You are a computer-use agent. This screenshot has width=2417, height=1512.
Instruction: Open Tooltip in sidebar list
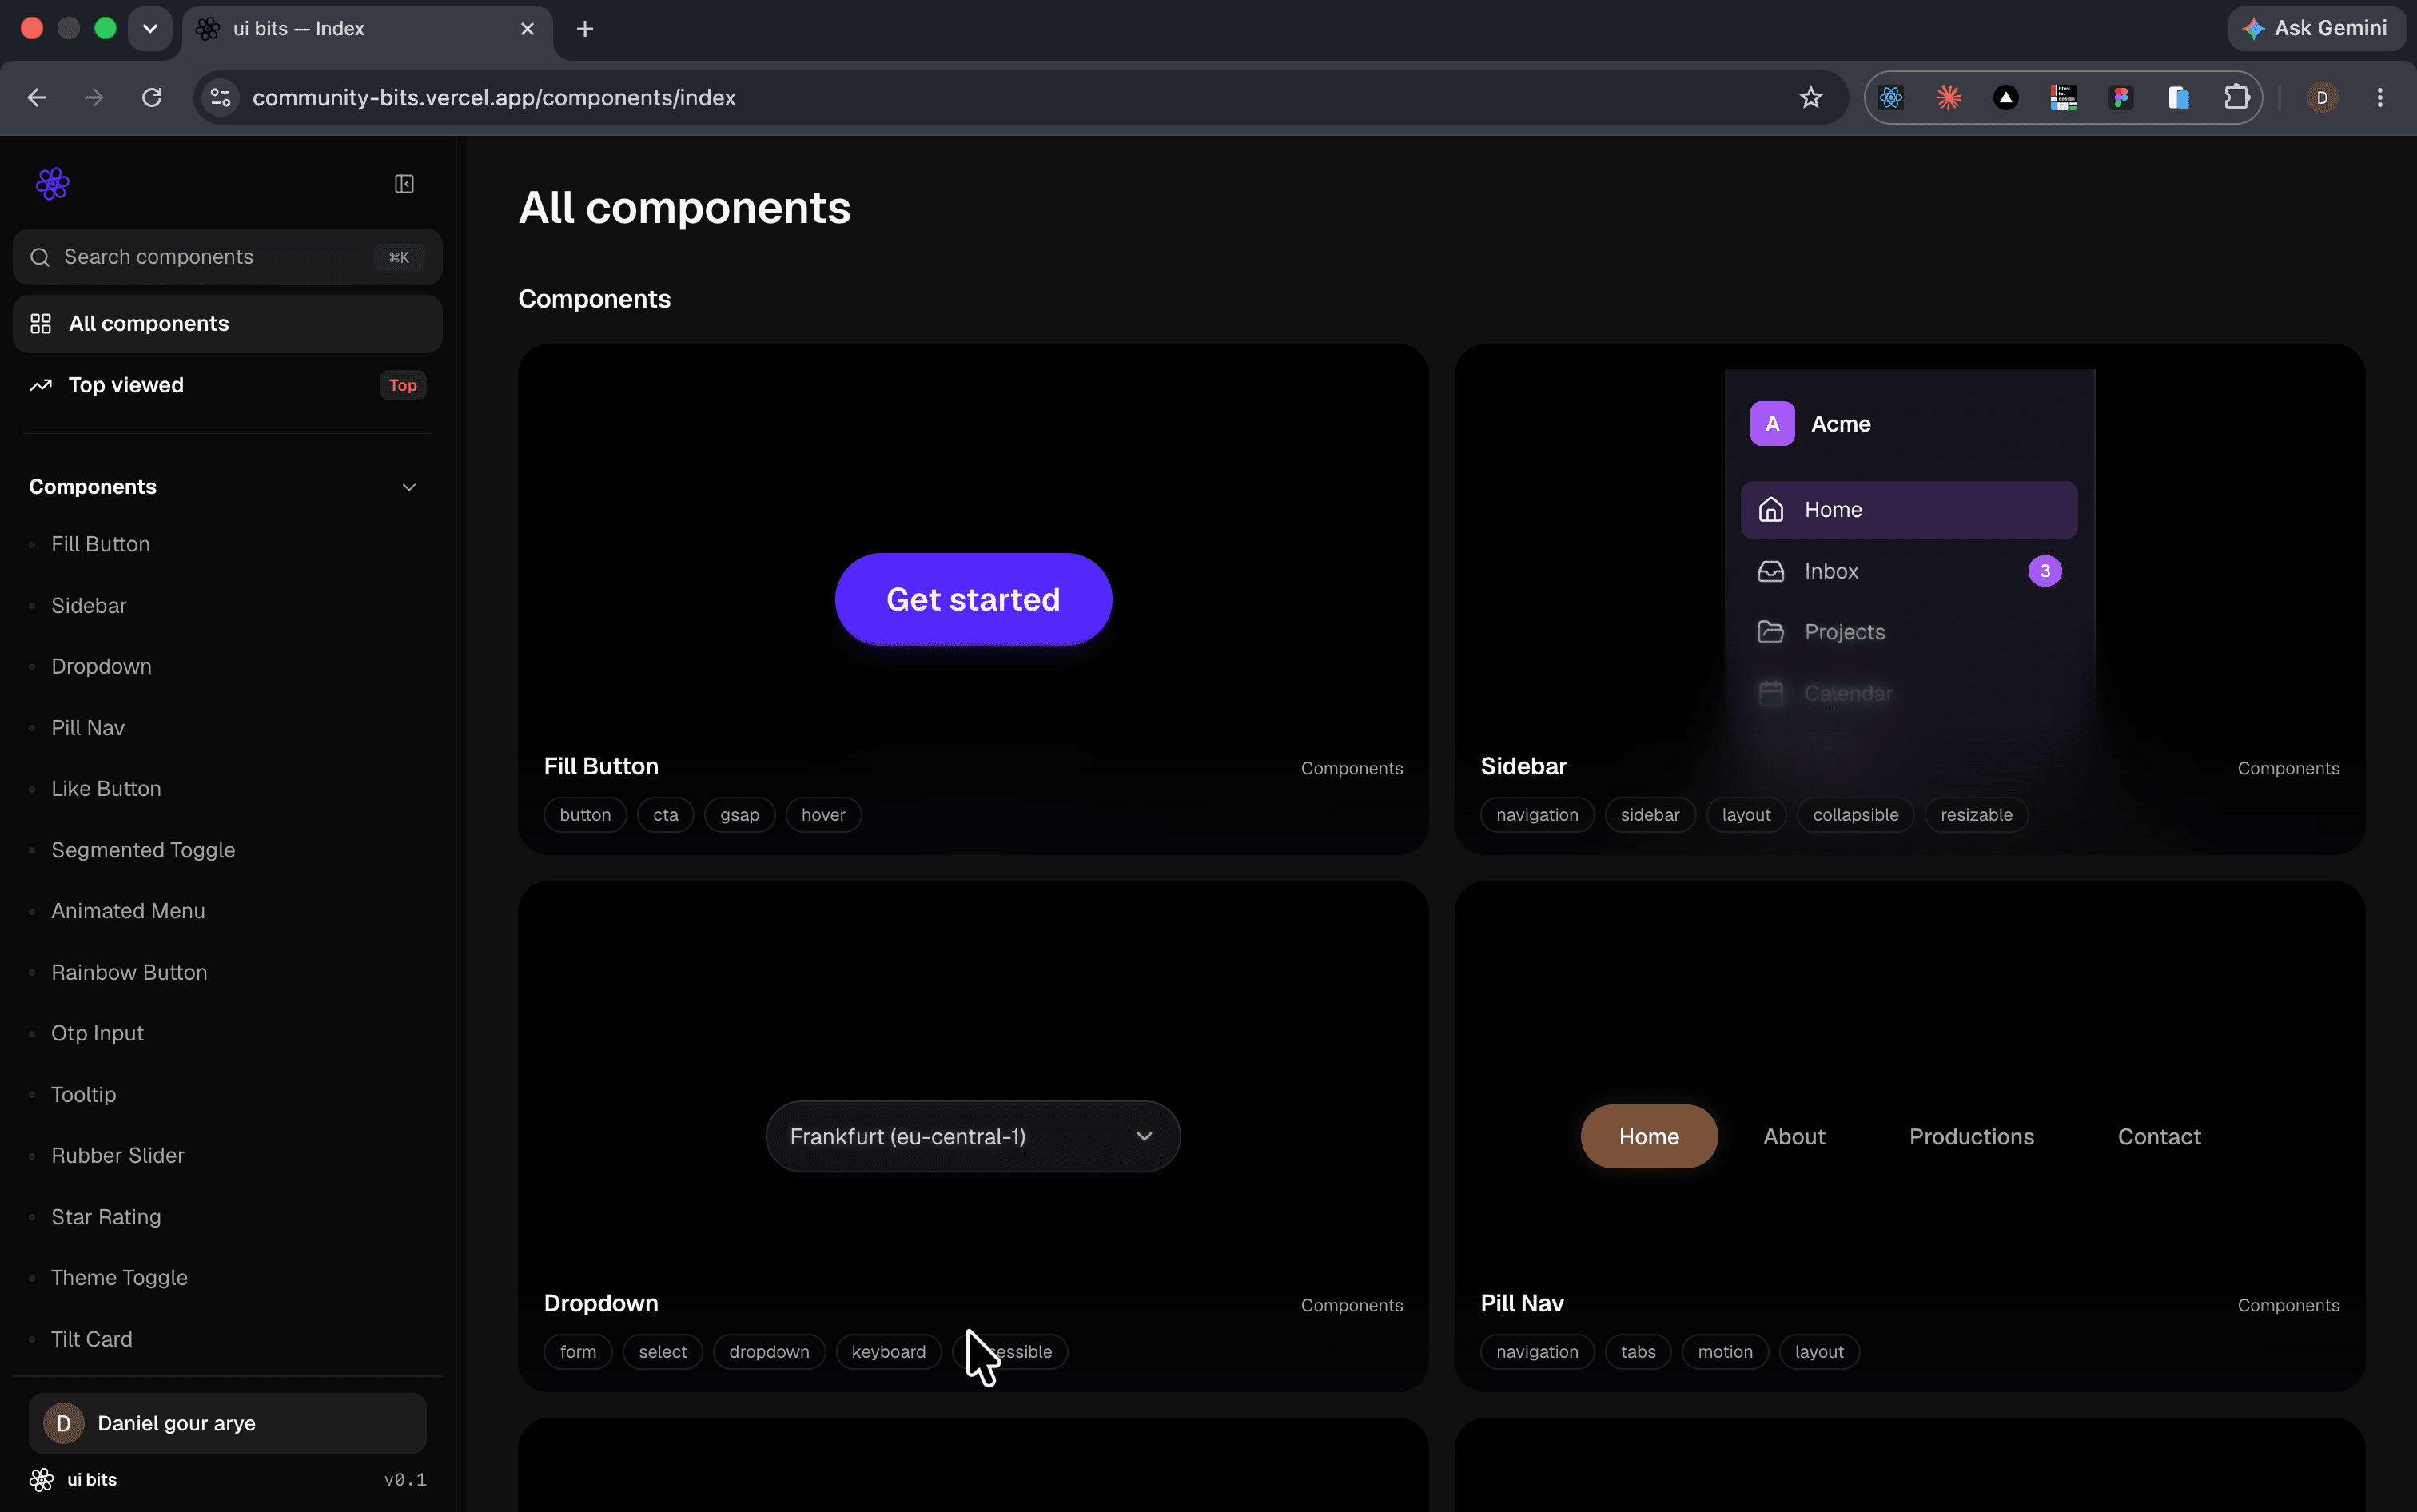tap(83, 1094)
